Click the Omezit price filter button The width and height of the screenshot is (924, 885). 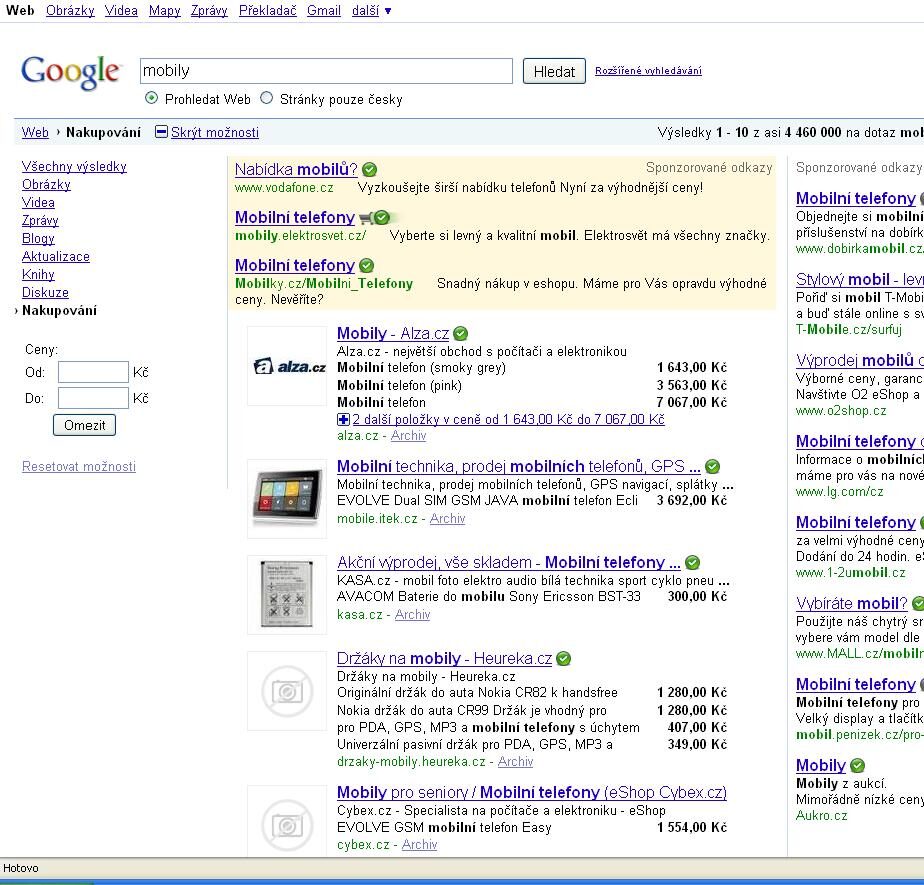click(x=84, y=425)
